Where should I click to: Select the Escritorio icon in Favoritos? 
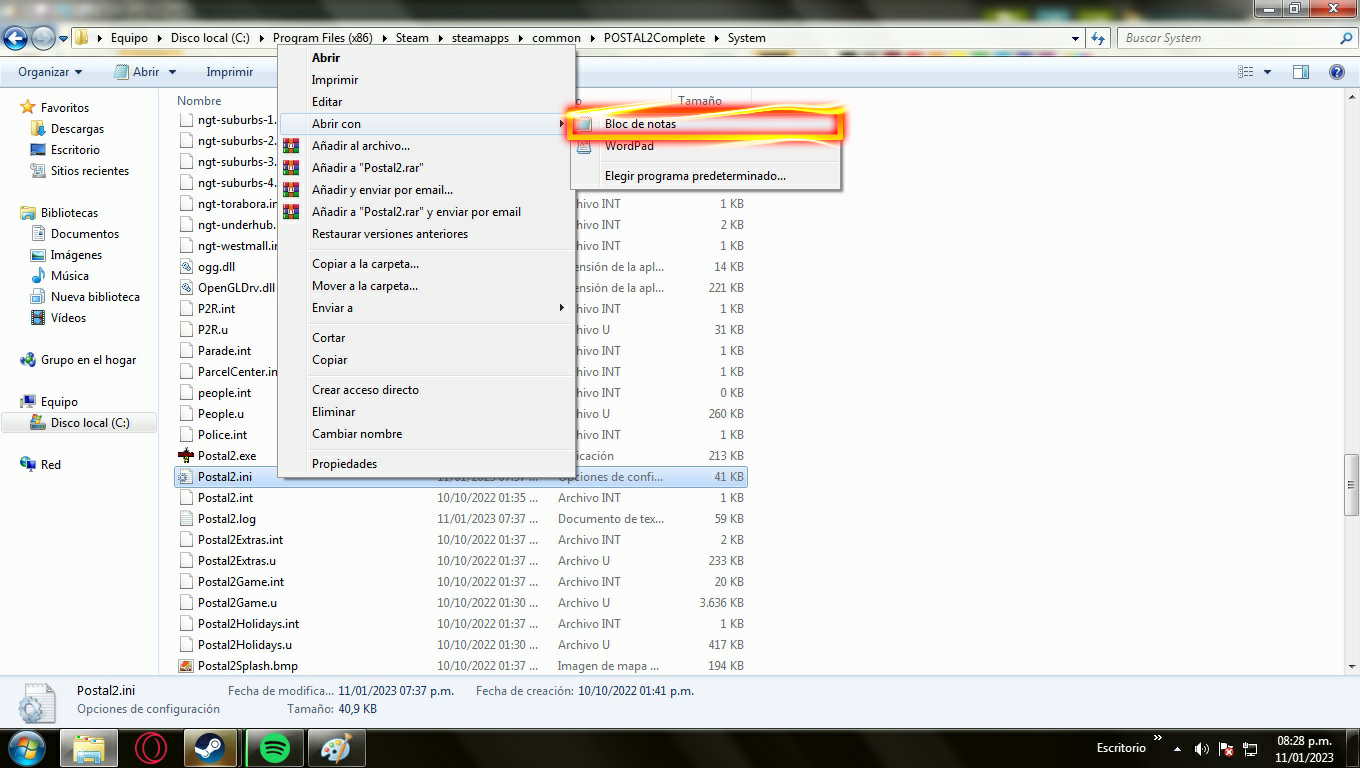(x=38, y=149)
